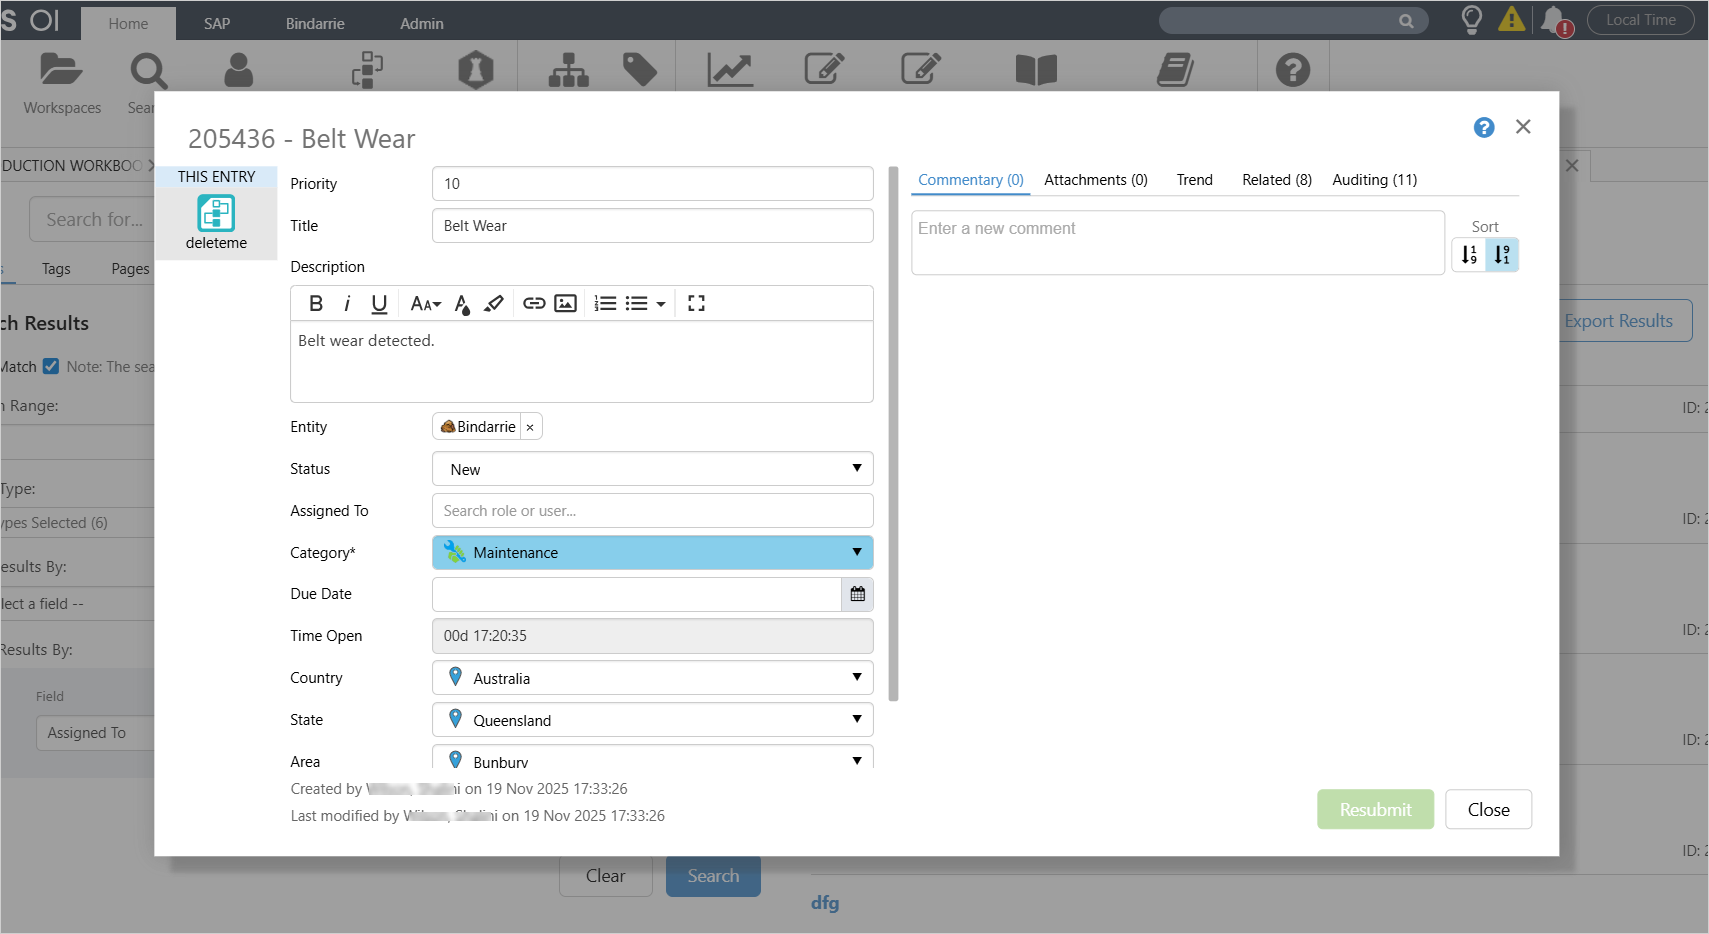Screen dimensions: 1709x934
Task: Open the font color picker
Action: point(462,304)
